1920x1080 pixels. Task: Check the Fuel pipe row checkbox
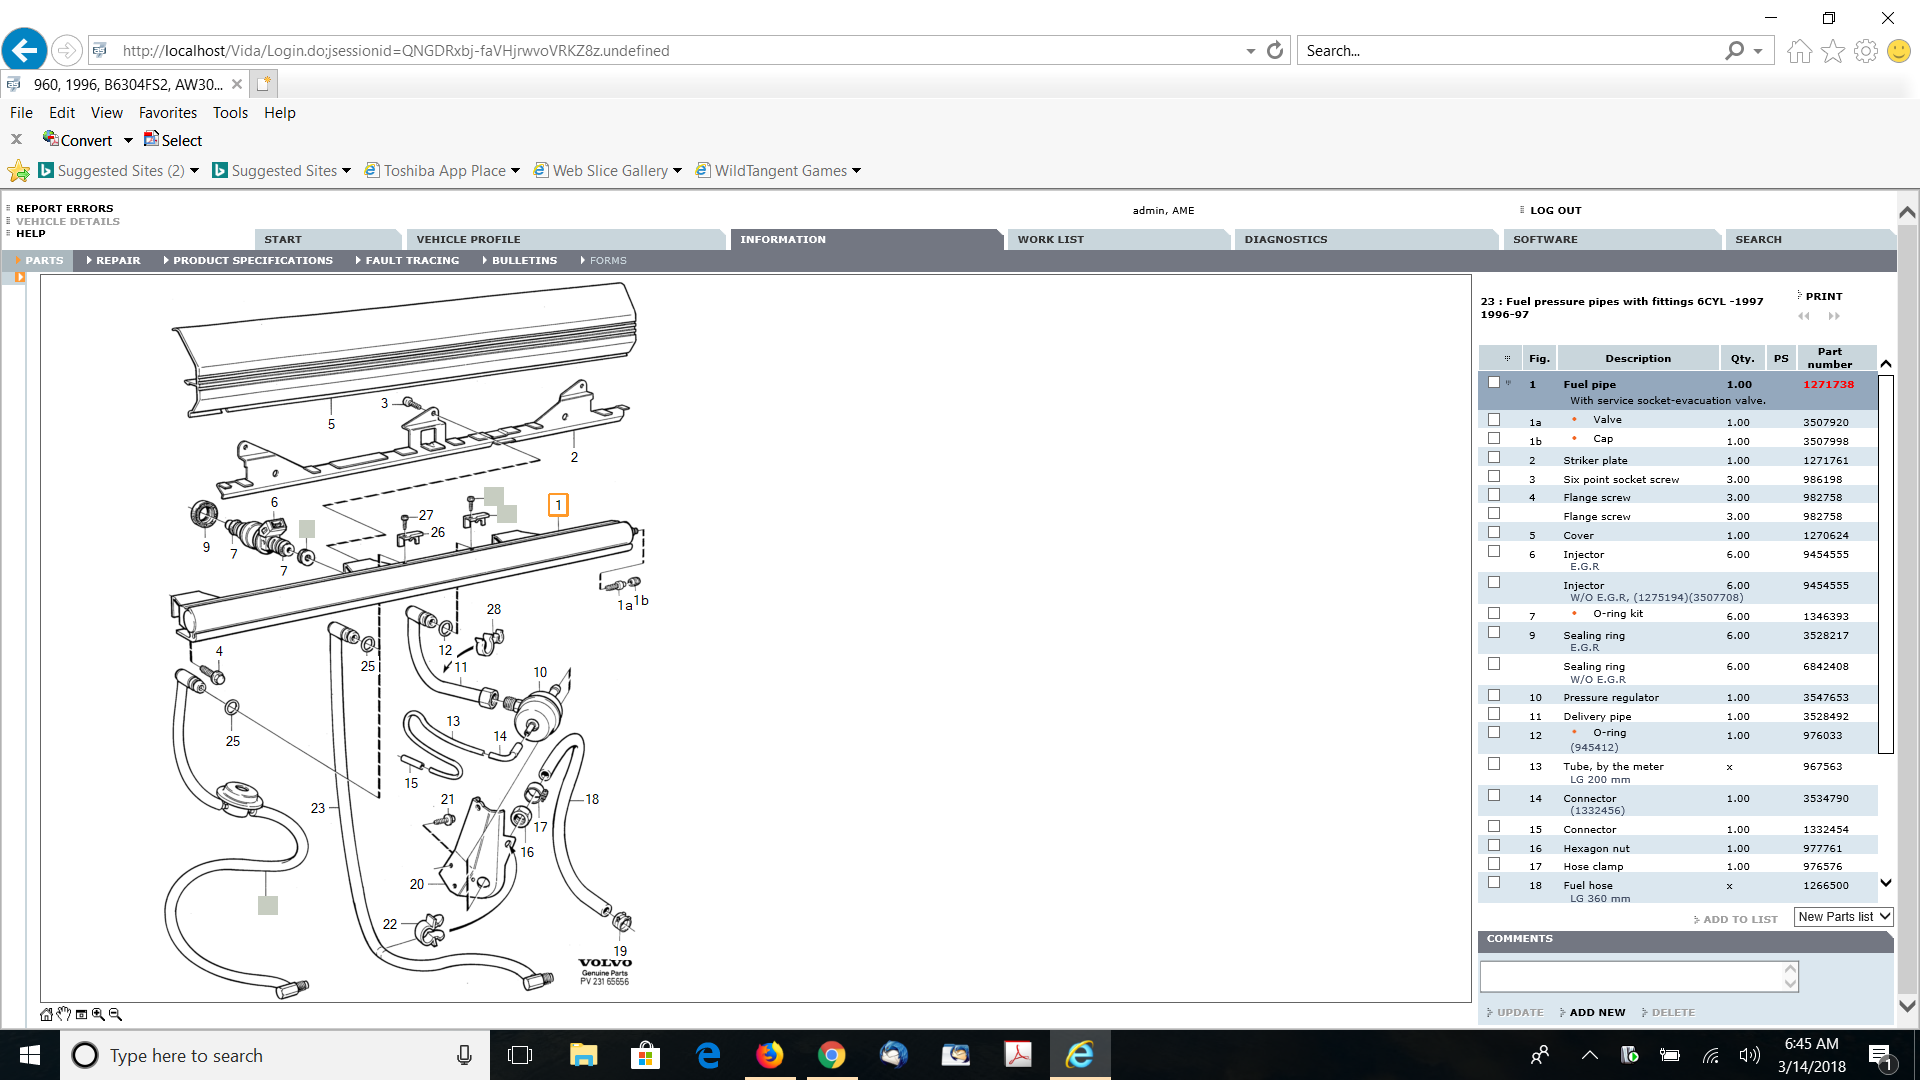pyautogui.click(x=1494, y=383)
